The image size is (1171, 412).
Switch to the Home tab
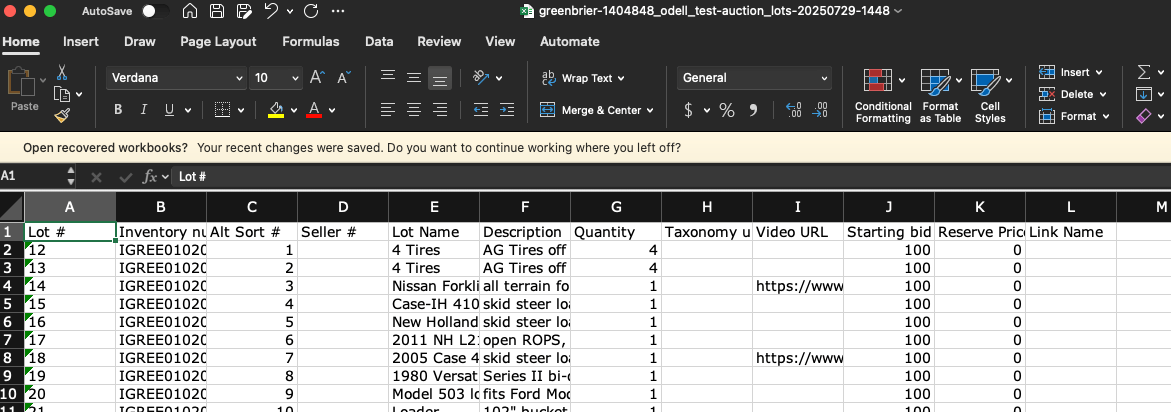coord(21,42)
